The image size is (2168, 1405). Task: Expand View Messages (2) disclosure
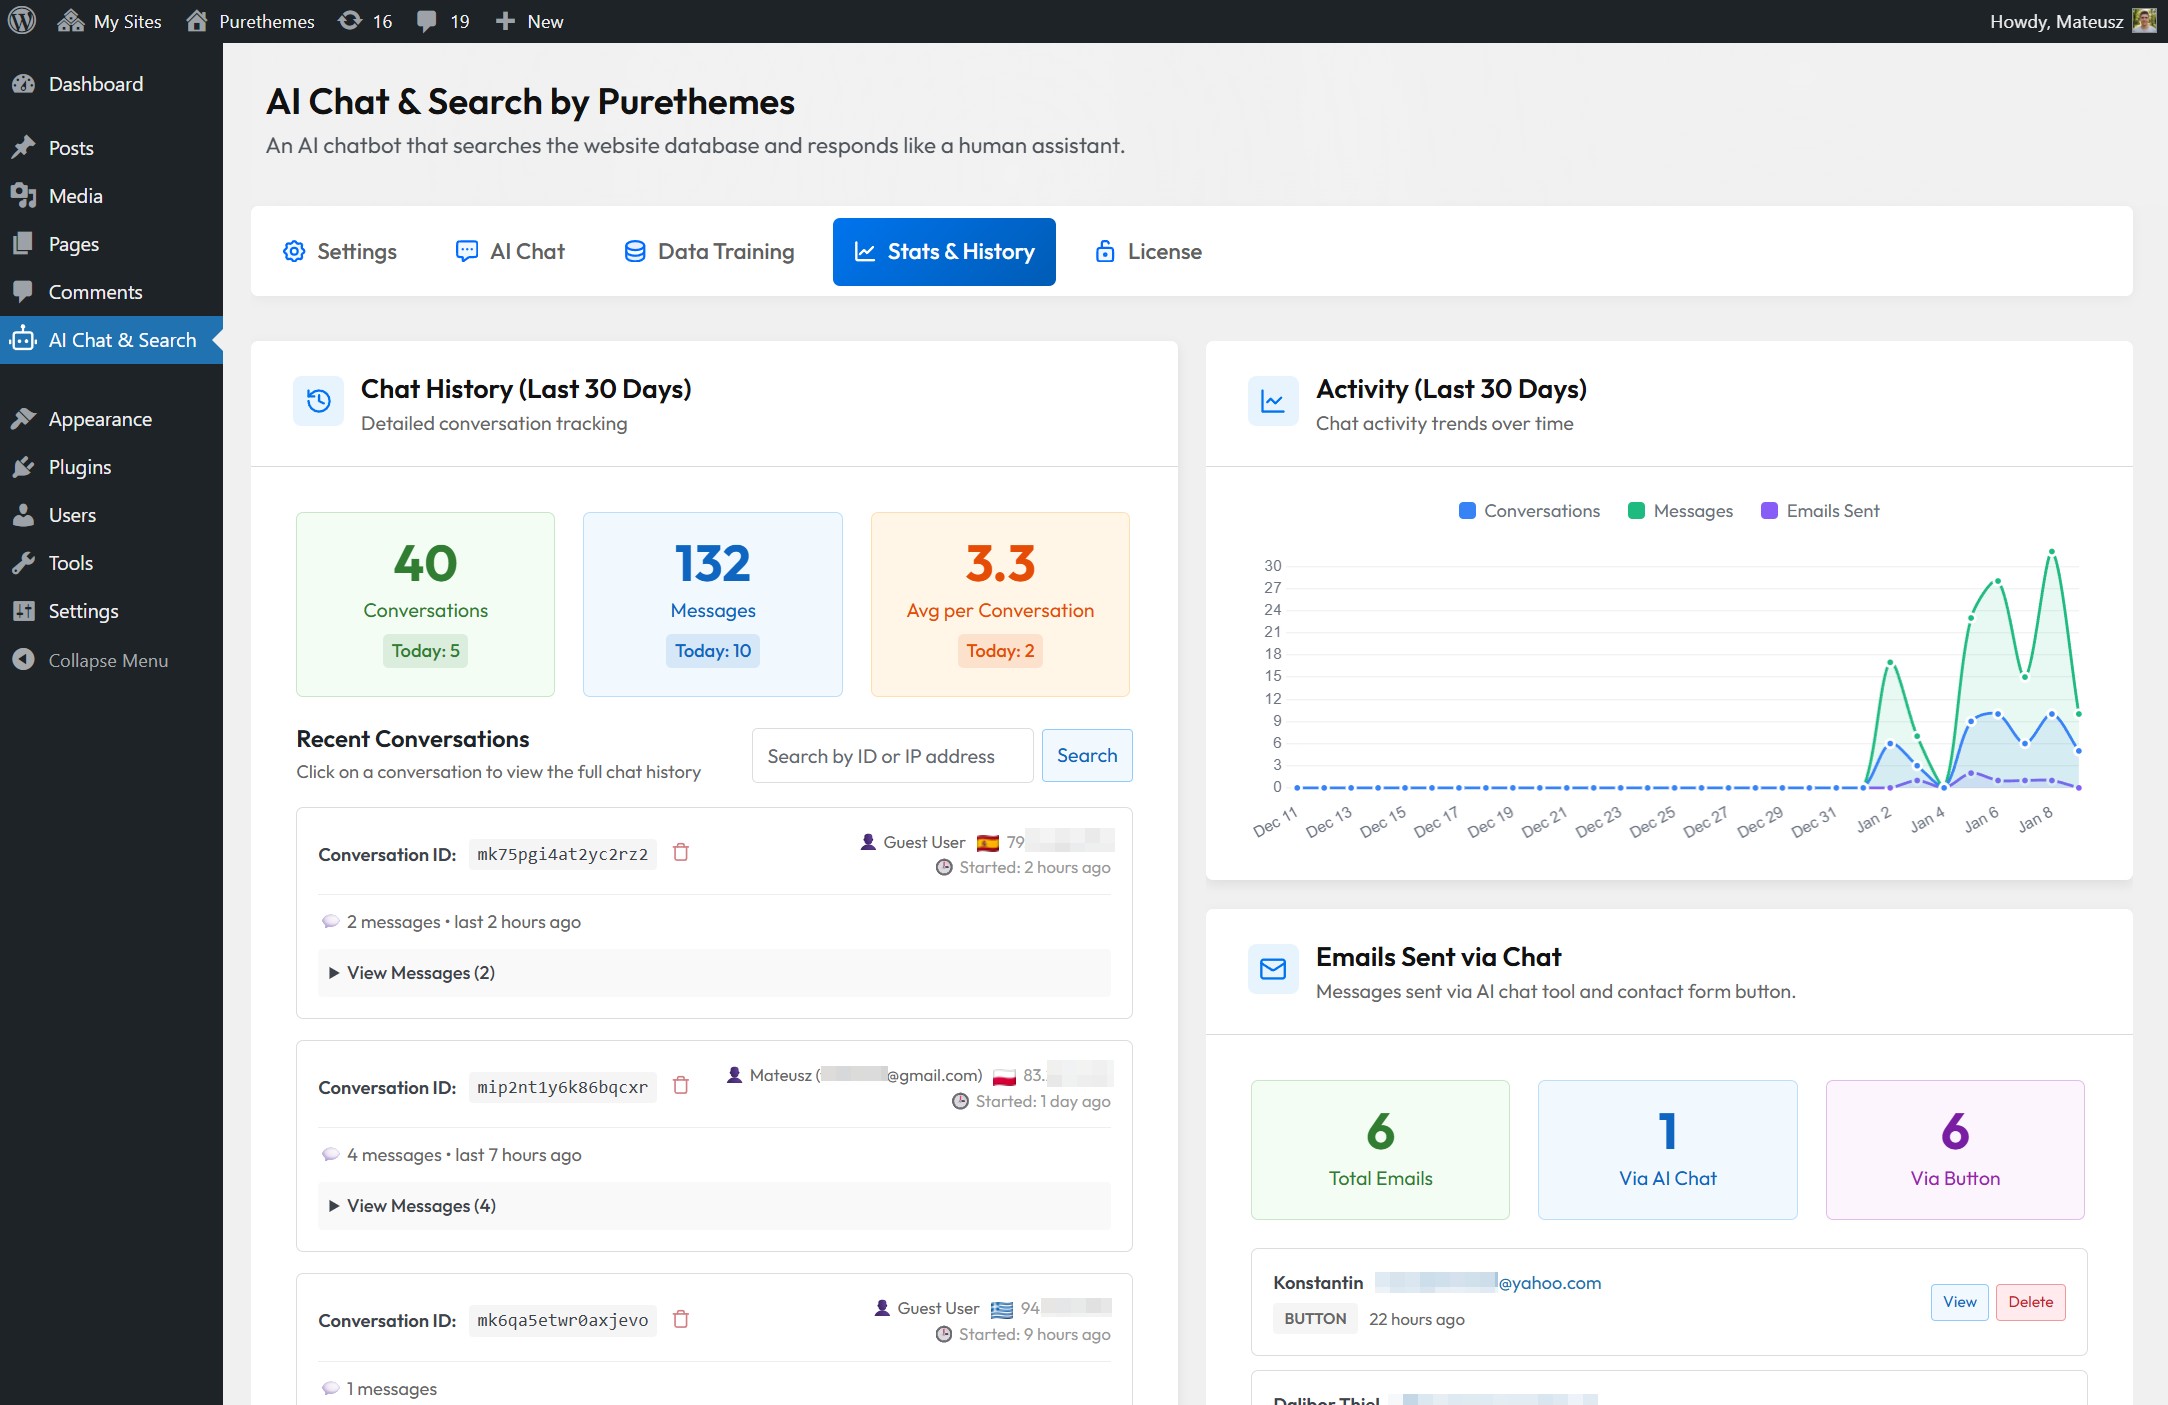[412, 973]
